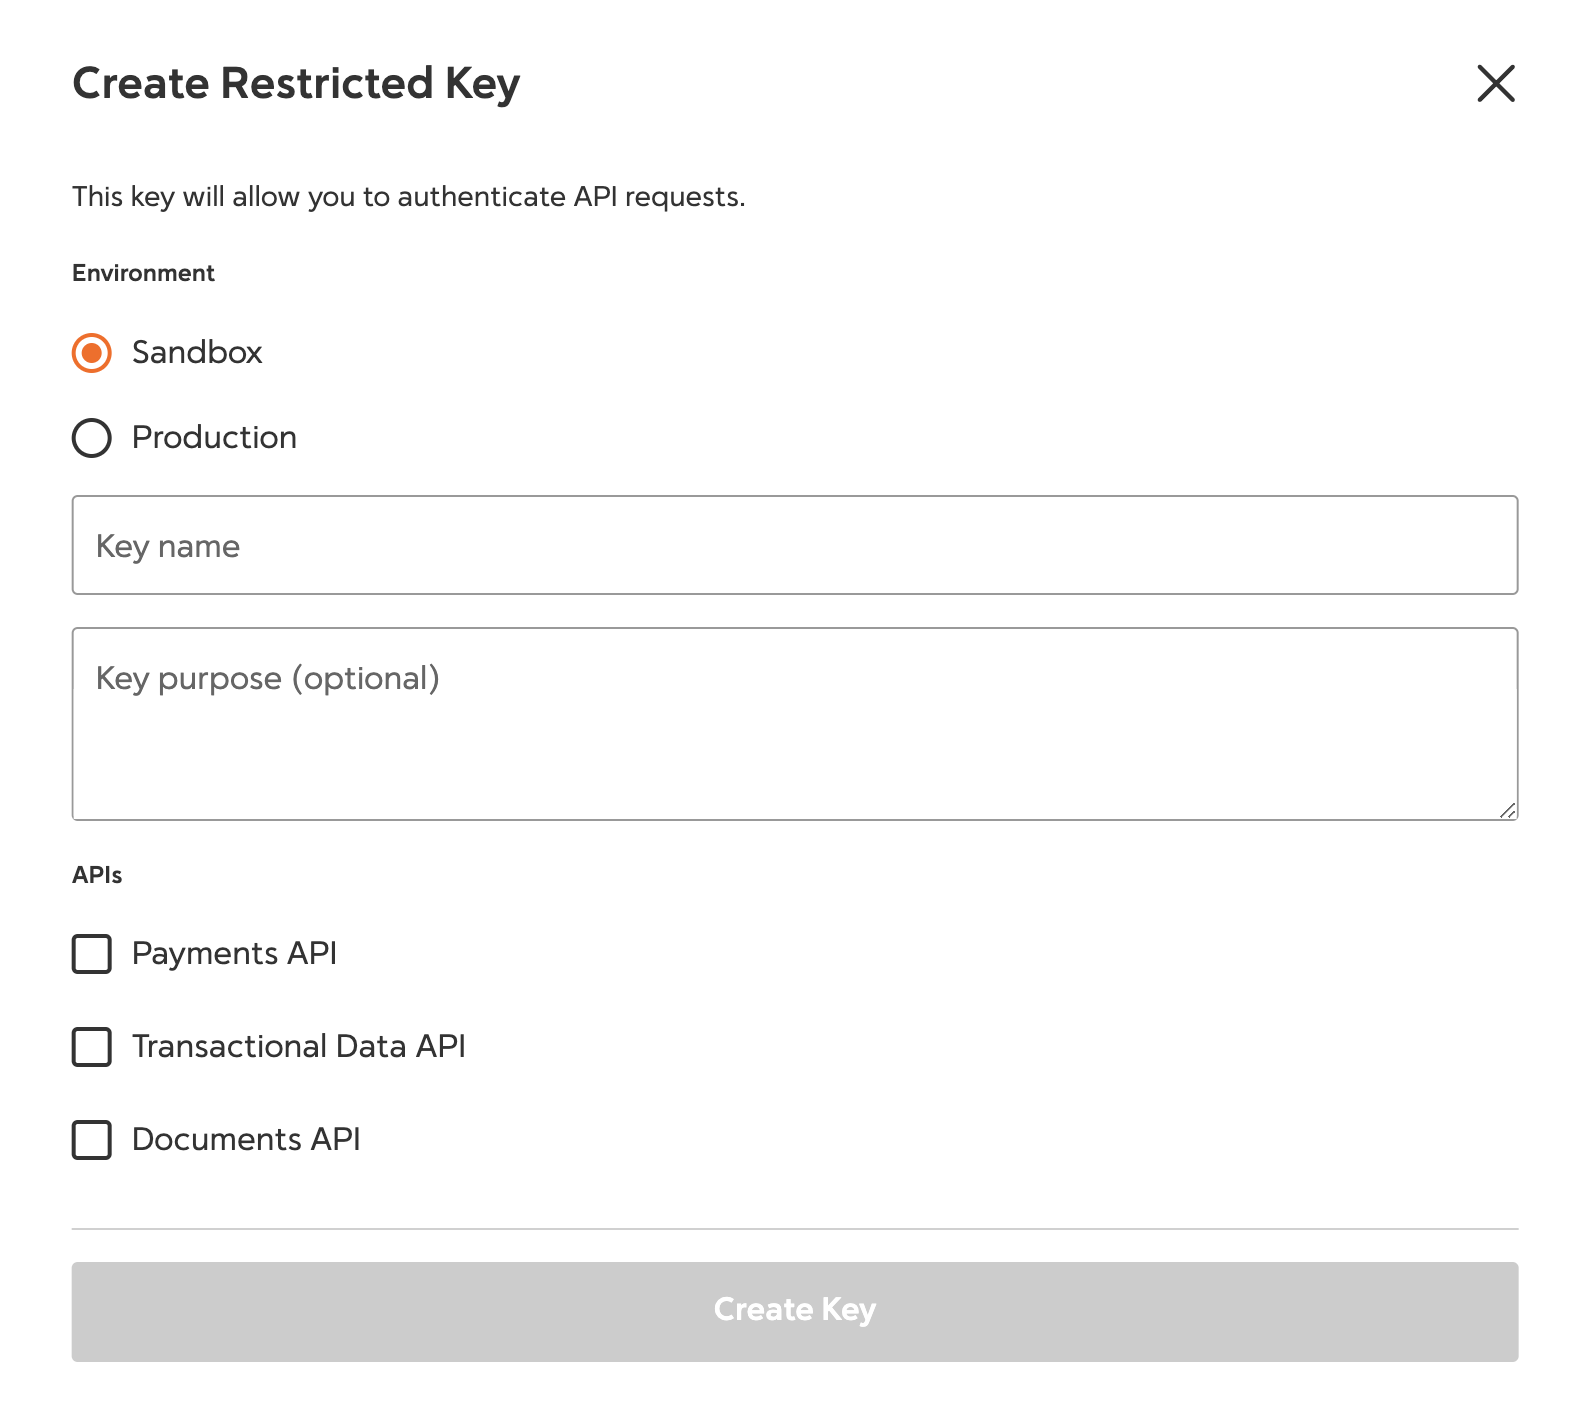Check the Payments API checkbox

pyautogui.click(x=92, y=954)
